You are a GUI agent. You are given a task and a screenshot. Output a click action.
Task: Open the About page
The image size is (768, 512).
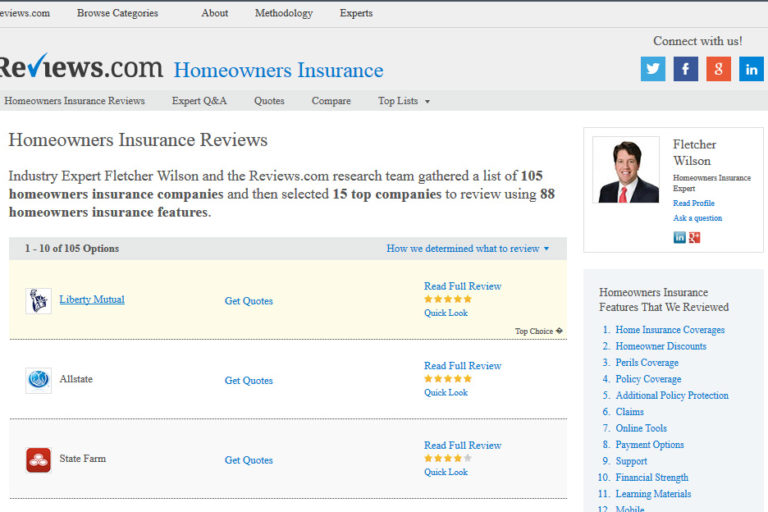[x=215, y=13]
